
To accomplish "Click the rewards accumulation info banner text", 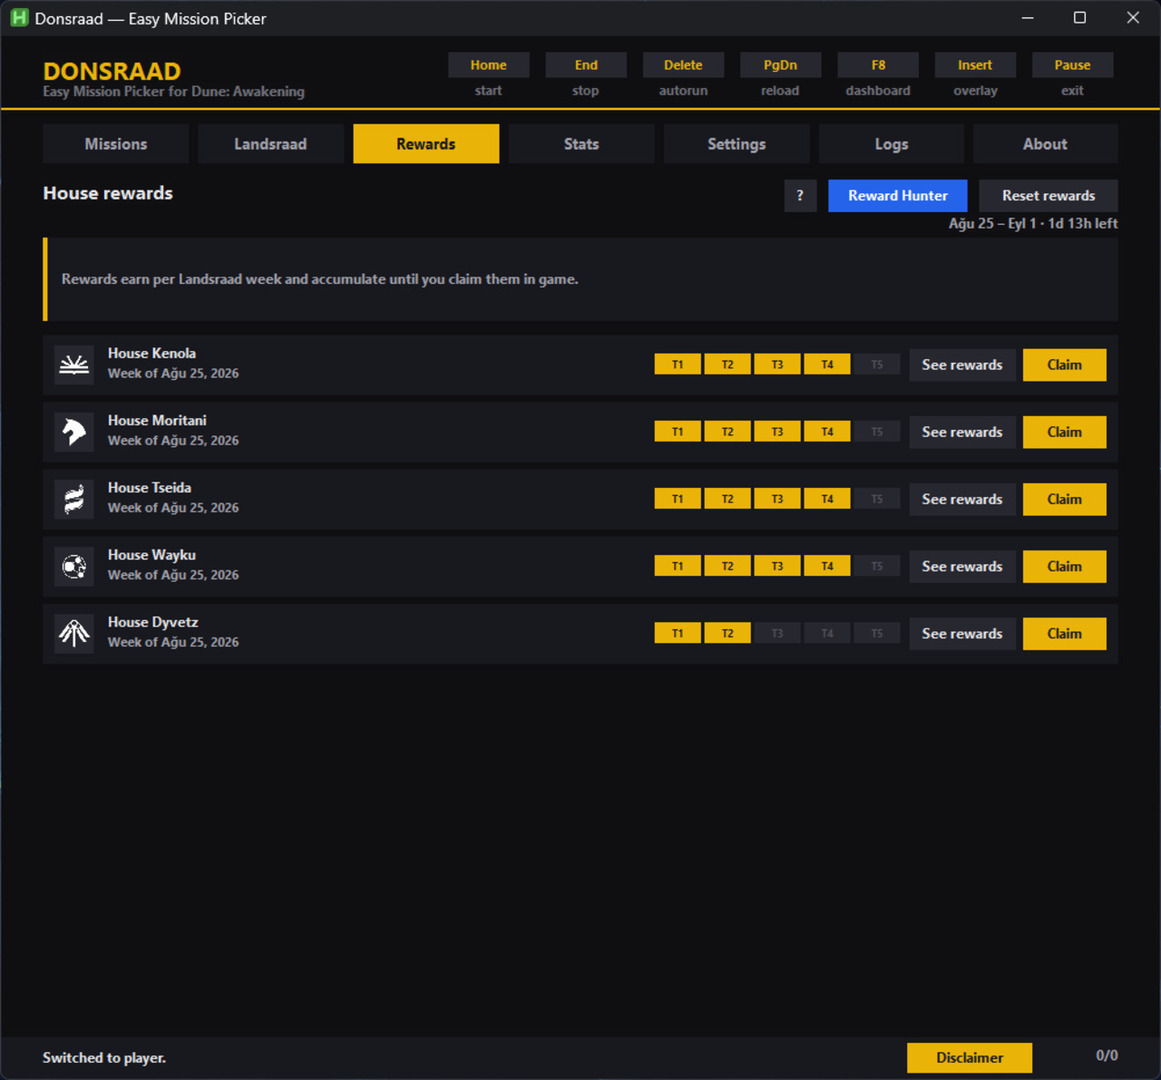I will click(320, 279).
